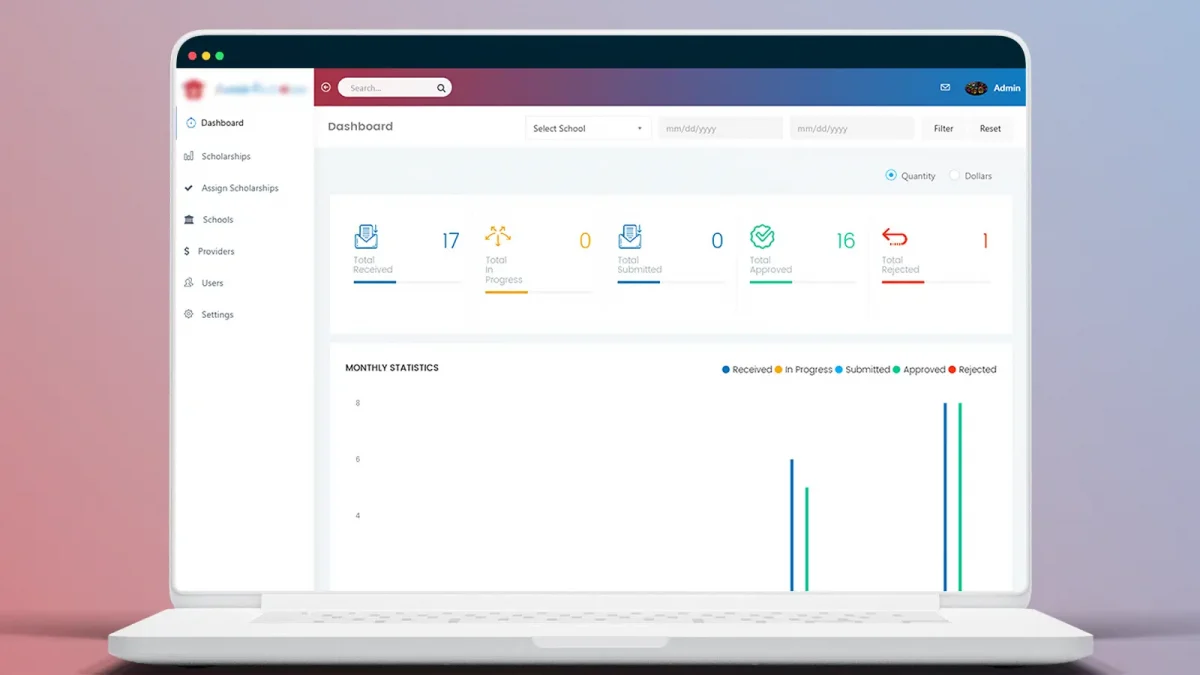Viewport: 1200px width, 675px height.
Task: Click the Total In Progress count 0
Action: click(x=585, y=241)
